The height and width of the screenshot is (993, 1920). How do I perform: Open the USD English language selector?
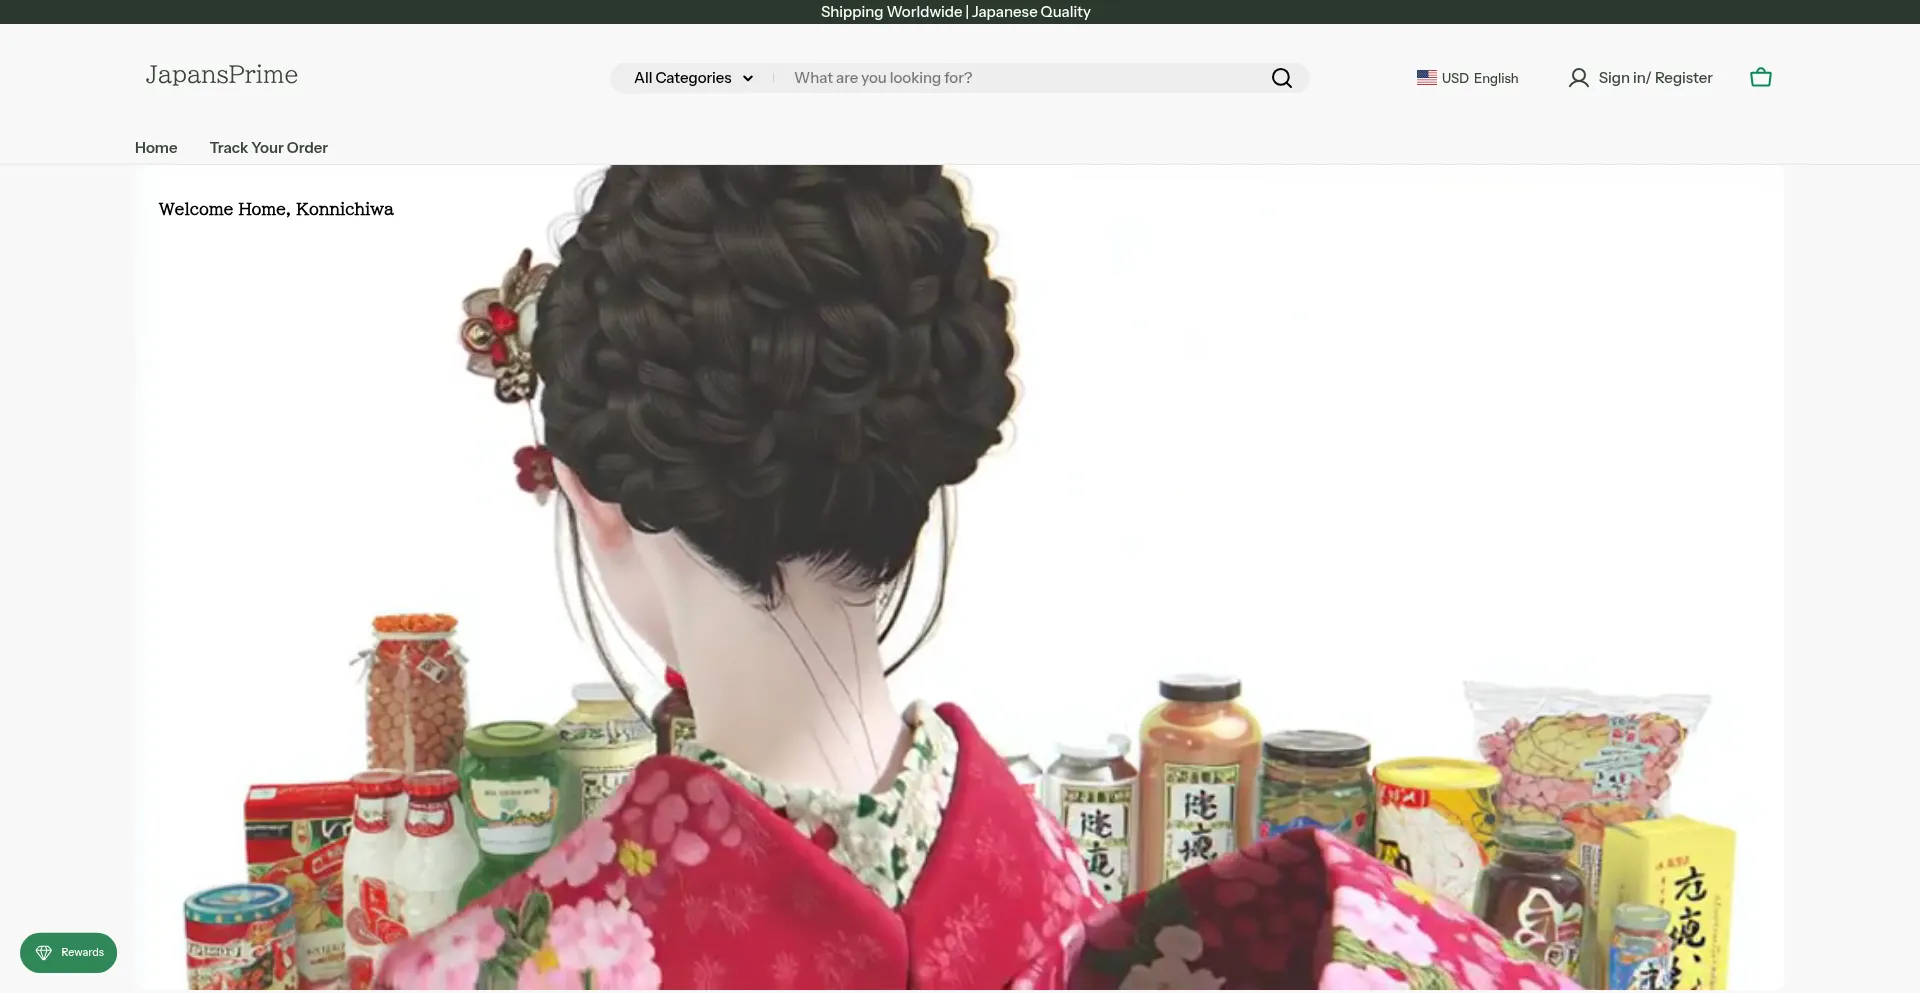1467,78
